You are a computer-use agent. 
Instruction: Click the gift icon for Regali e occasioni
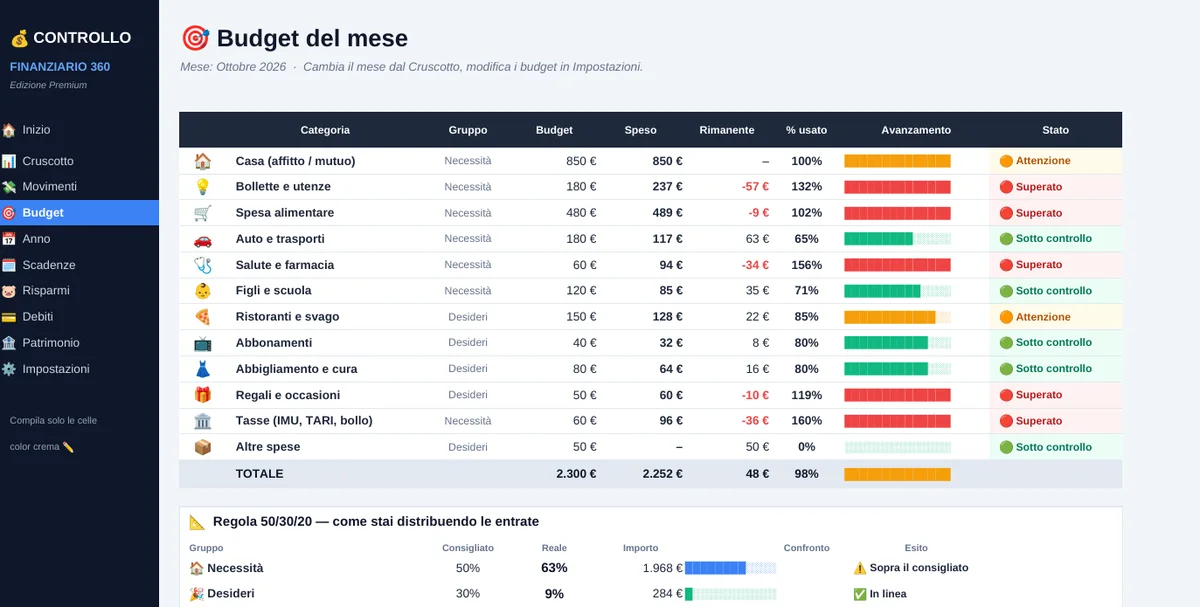point(202,395)
